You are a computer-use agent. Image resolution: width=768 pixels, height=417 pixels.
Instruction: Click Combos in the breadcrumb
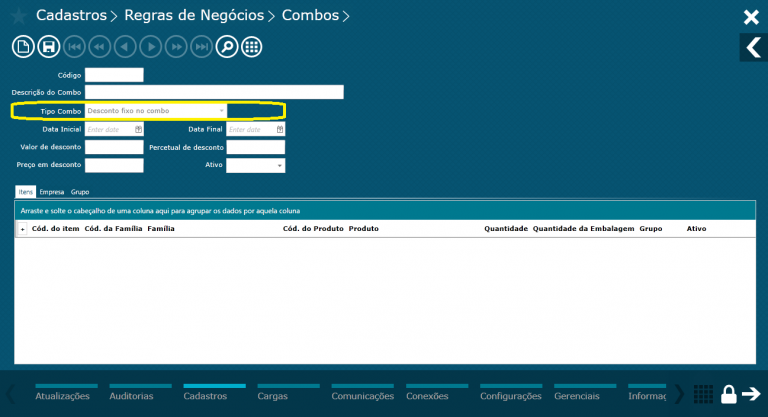tap(311, 16)
